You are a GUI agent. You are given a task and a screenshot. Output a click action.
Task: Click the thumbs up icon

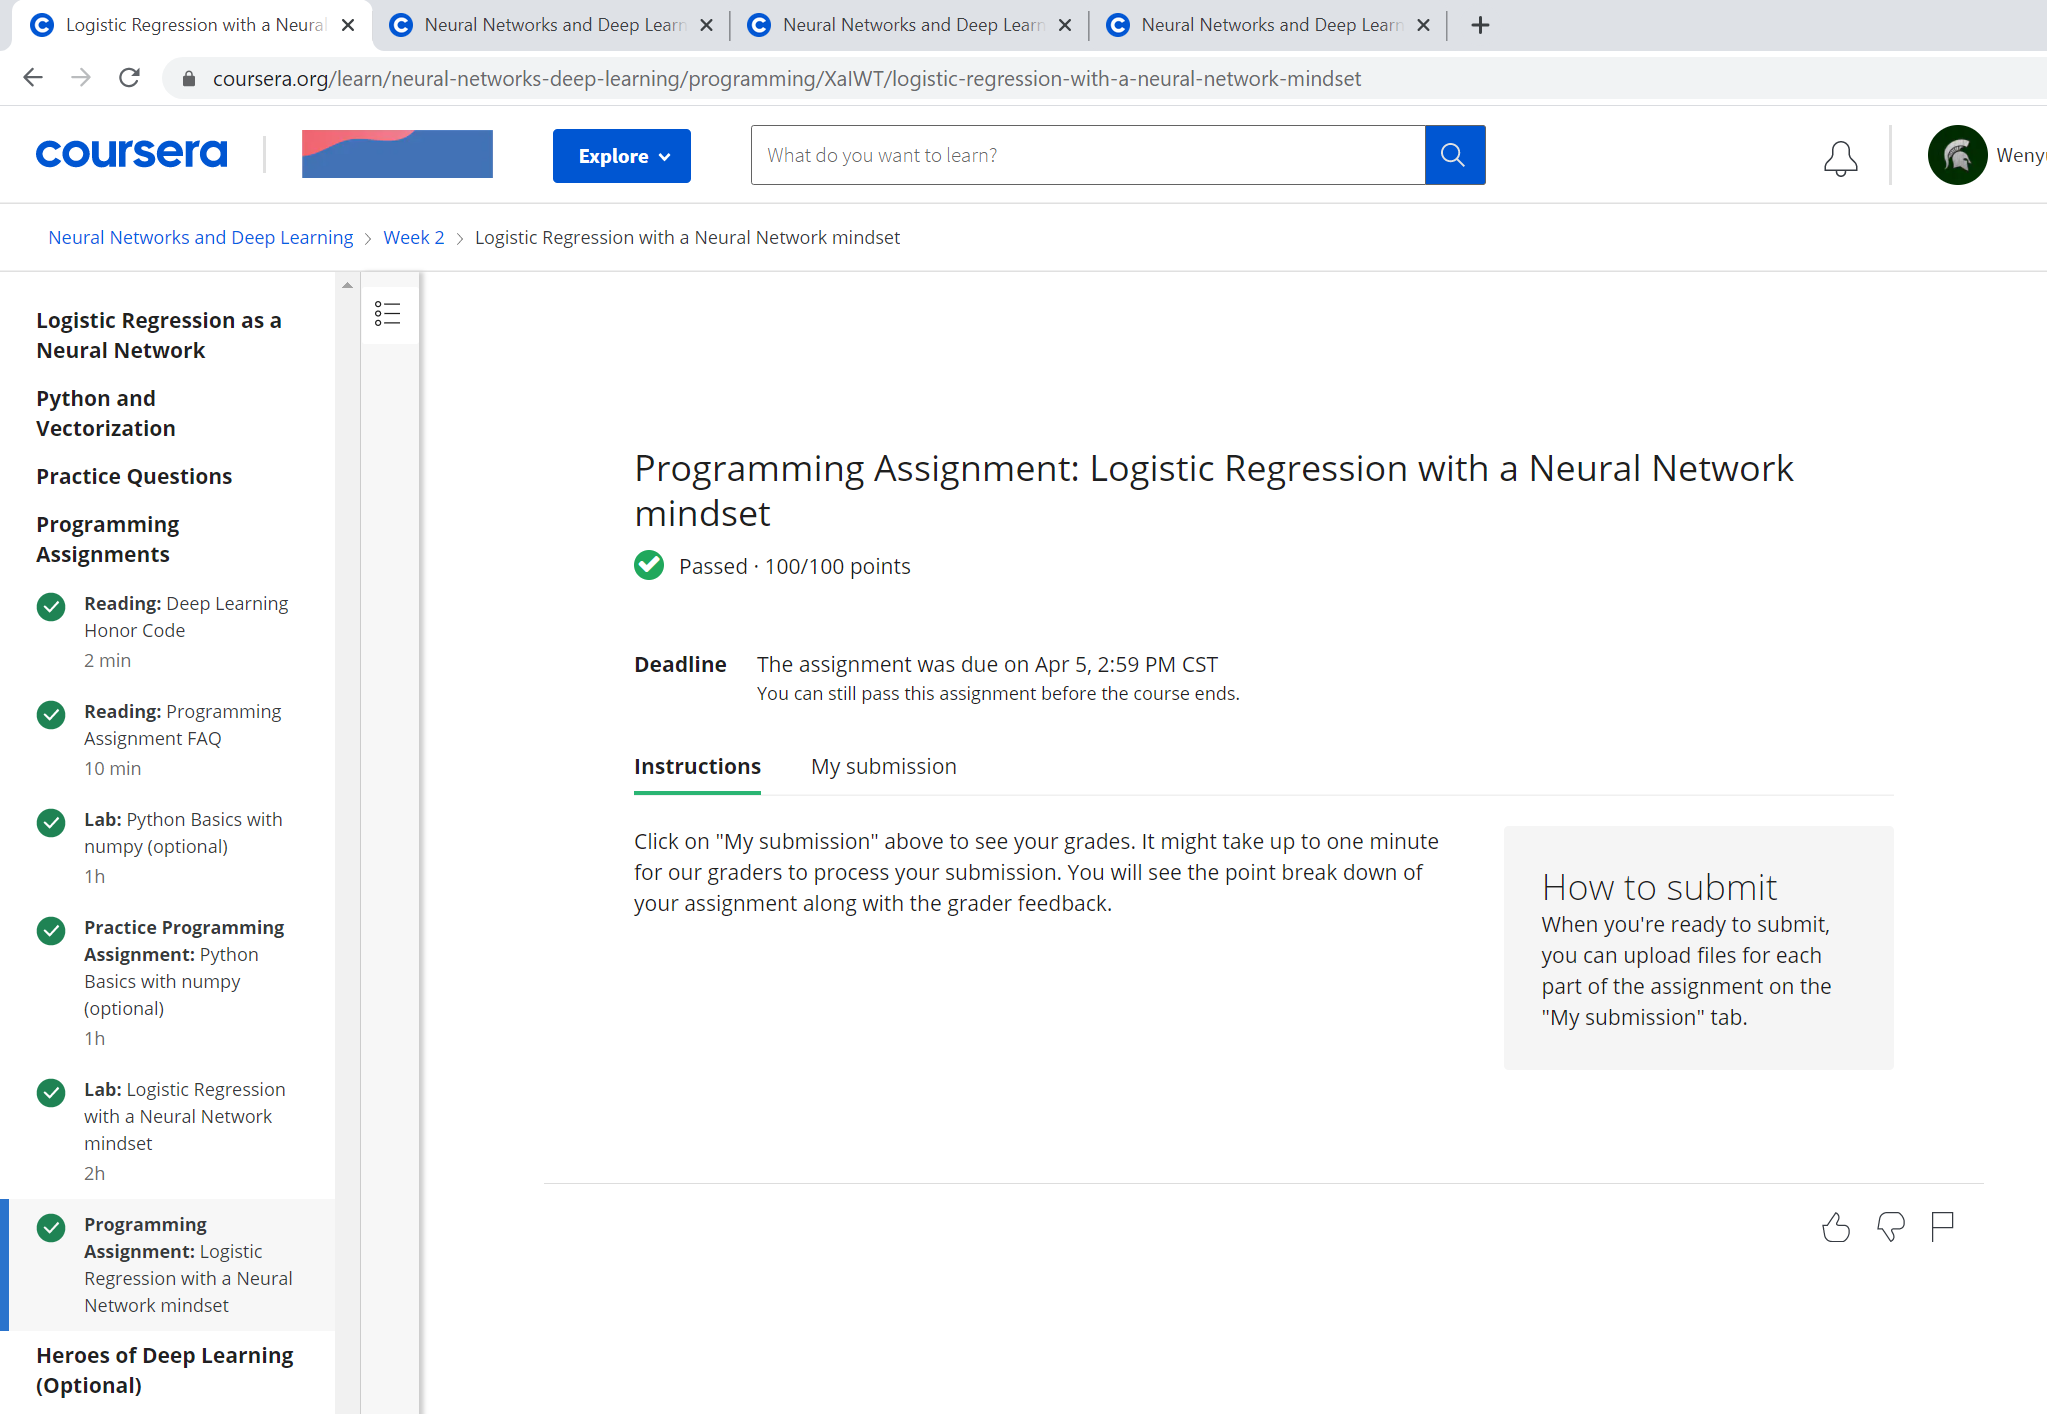(1836, 1227)
